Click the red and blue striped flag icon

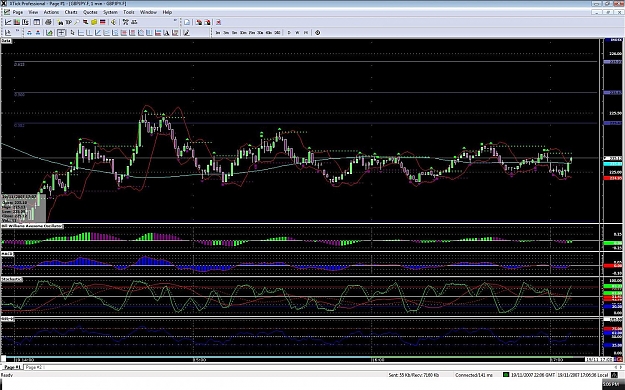(x=102, y=22)
